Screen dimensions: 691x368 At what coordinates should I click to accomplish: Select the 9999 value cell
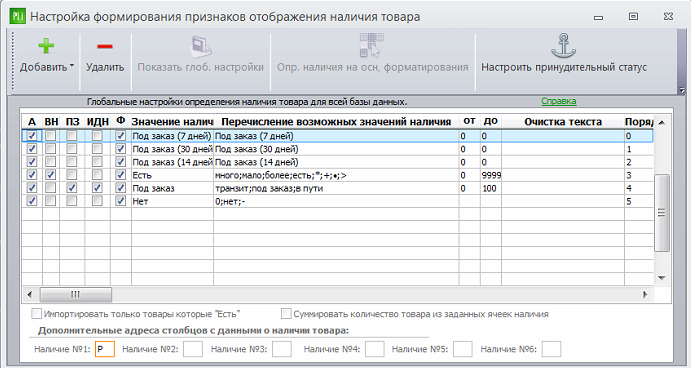pyautogui.click(x=490, y=175)
